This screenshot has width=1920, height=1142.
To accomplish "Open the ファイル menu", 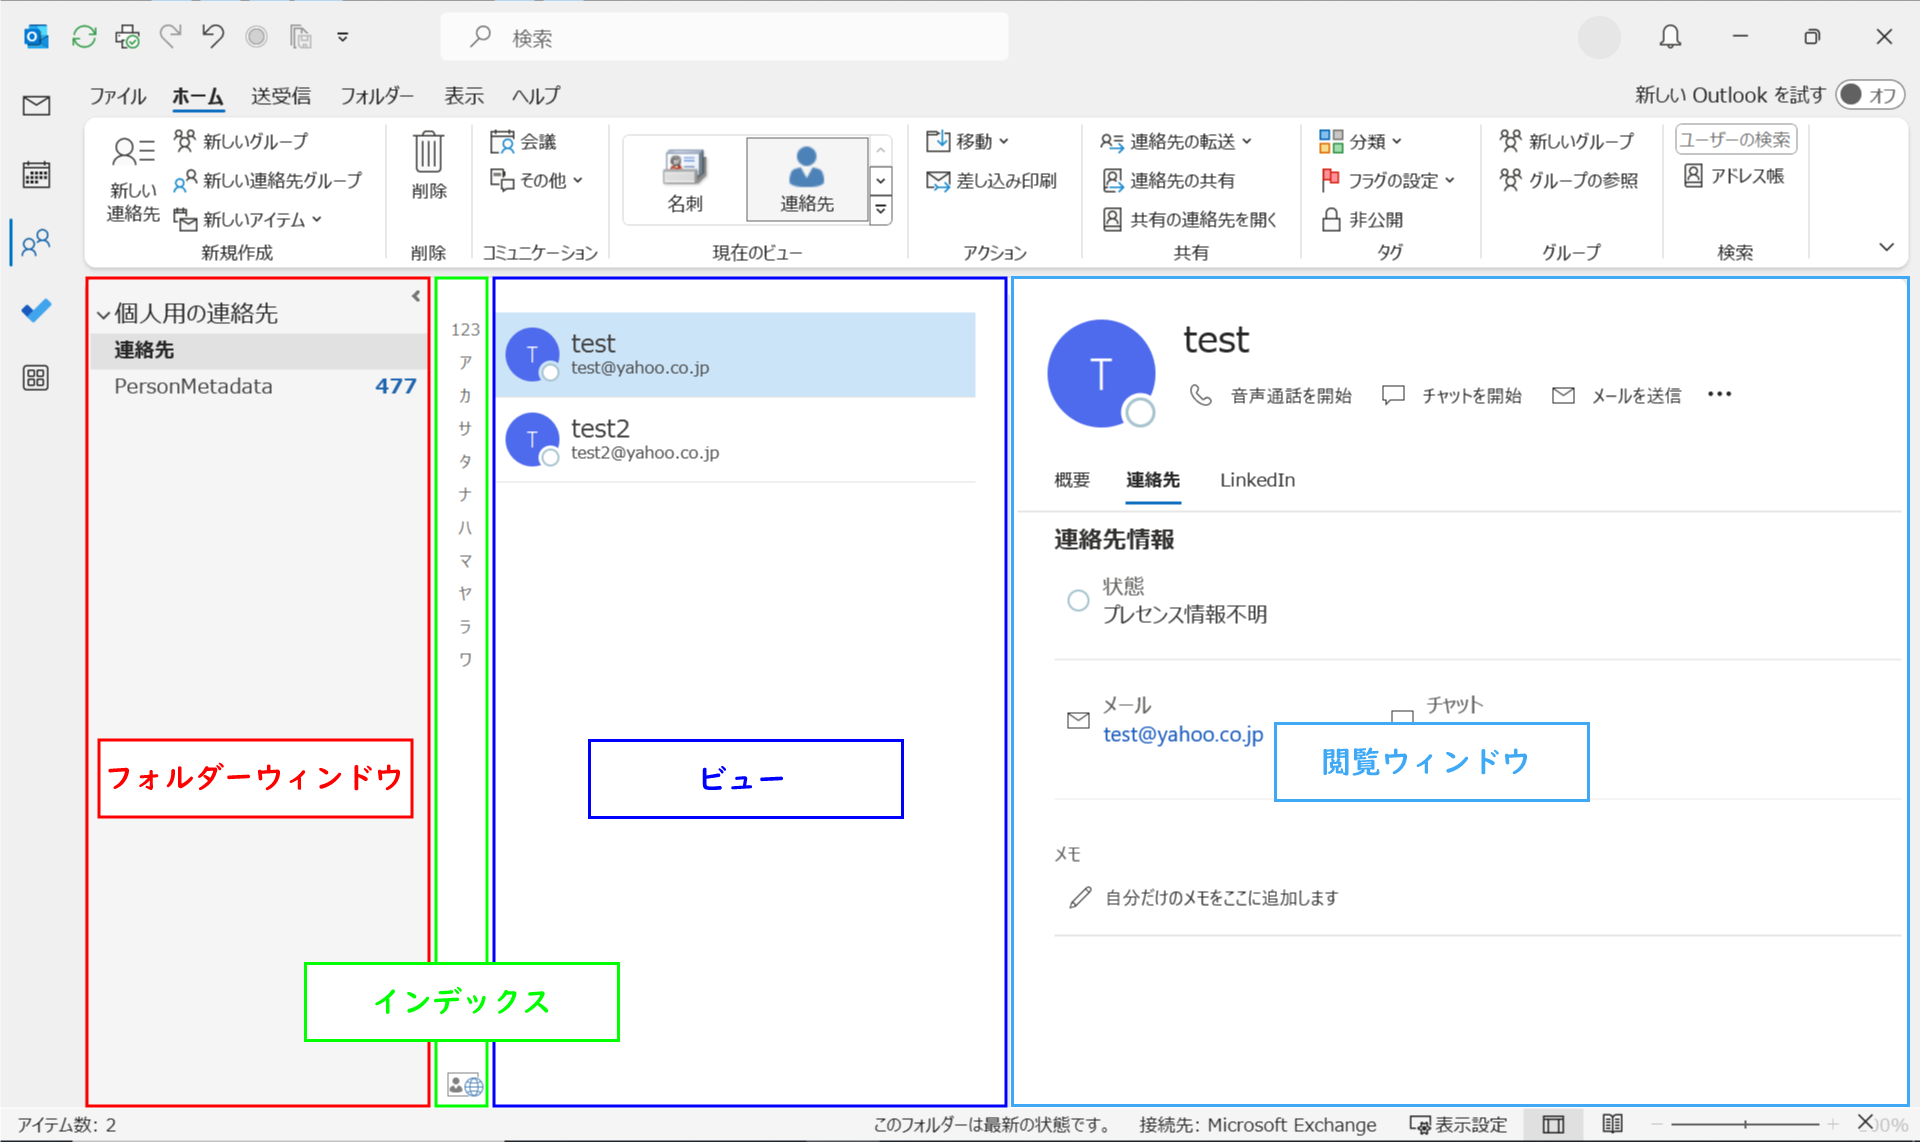I will [x=118, y=96].
